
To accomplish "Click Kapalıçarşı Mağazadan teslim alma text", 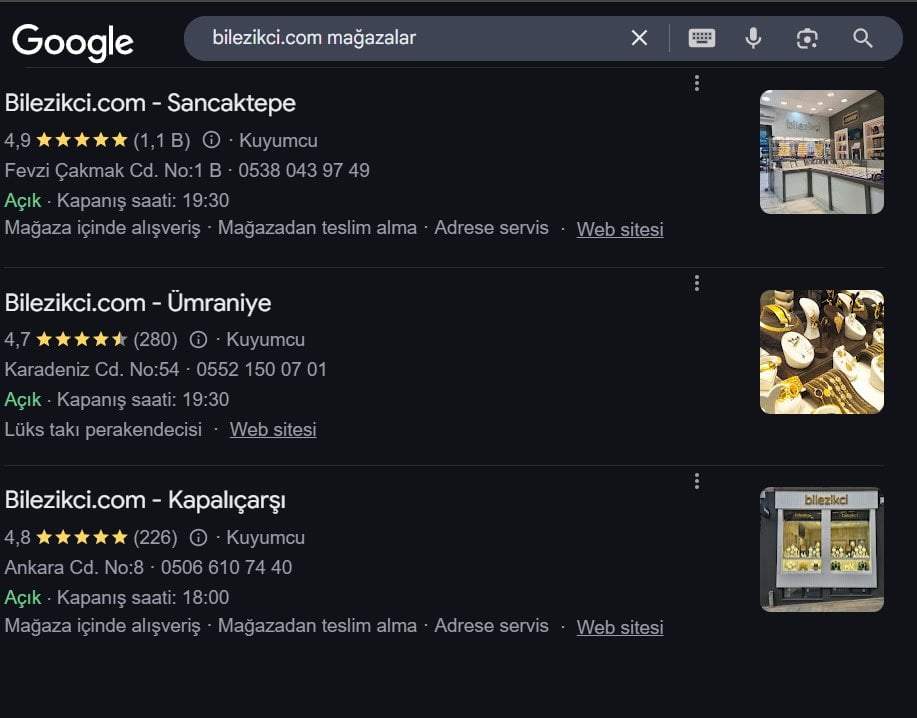I will [318, 626].
